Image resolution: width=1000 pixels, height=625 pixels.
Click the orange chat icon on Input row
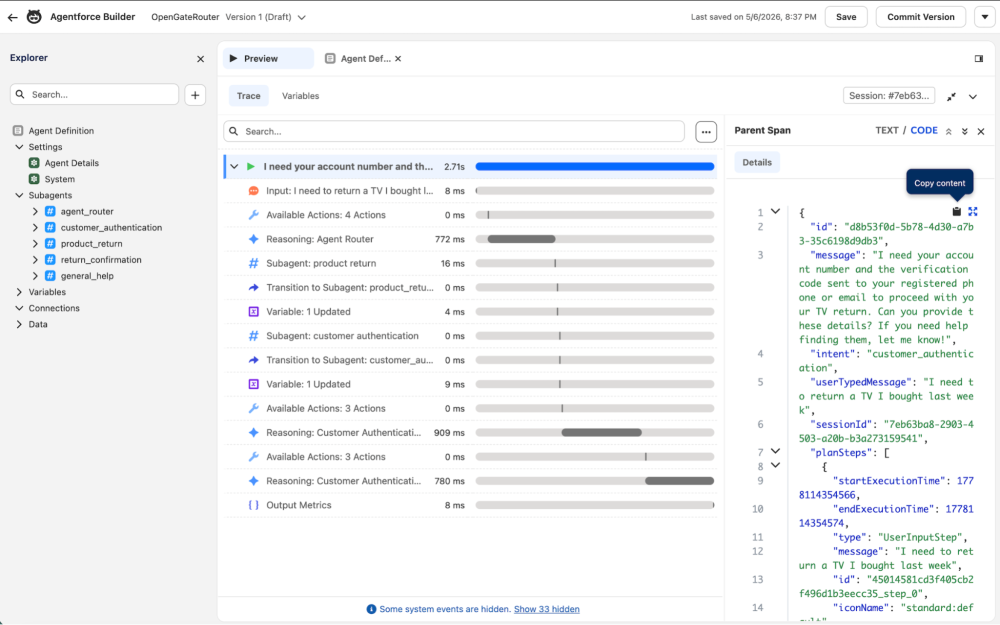click(253, 191)
